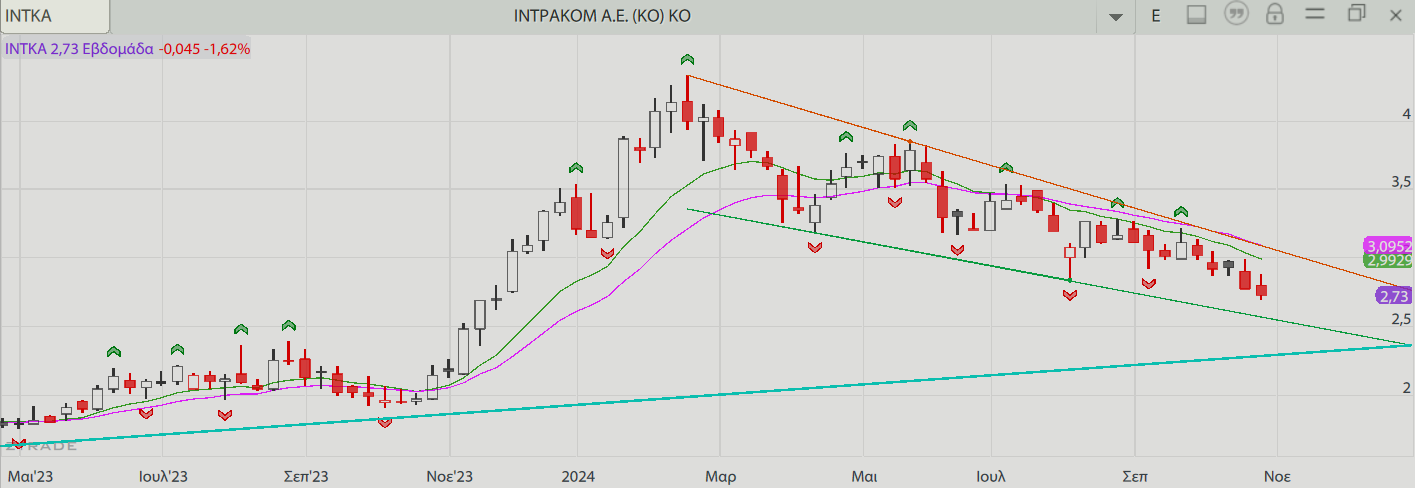
Task: Click the most recent red weekly candle
Action: pos(1262,289)
